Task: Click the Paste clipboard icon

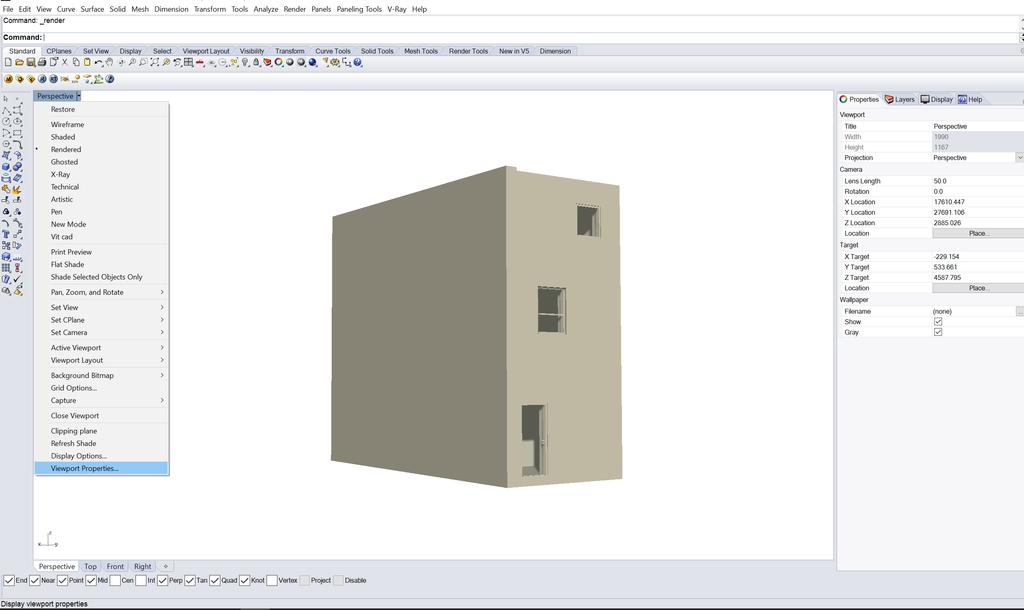Action: click(x=87, y=62)
